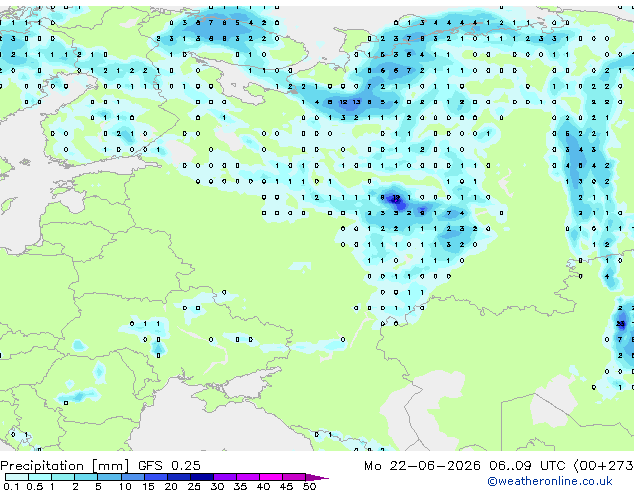Click the purple arrow tip ending the legend

click(317, 478)
